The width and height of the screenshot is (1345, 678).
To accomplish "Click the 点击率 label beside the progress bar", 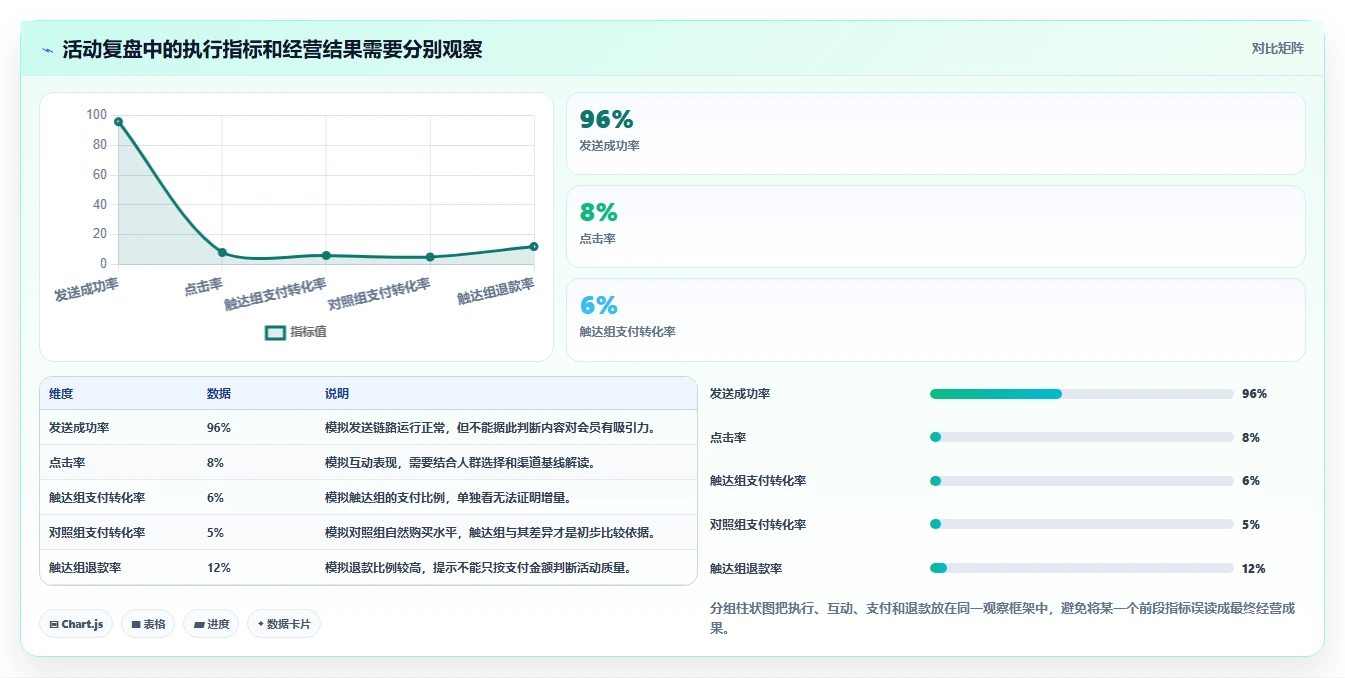I will tap(728, 438).
